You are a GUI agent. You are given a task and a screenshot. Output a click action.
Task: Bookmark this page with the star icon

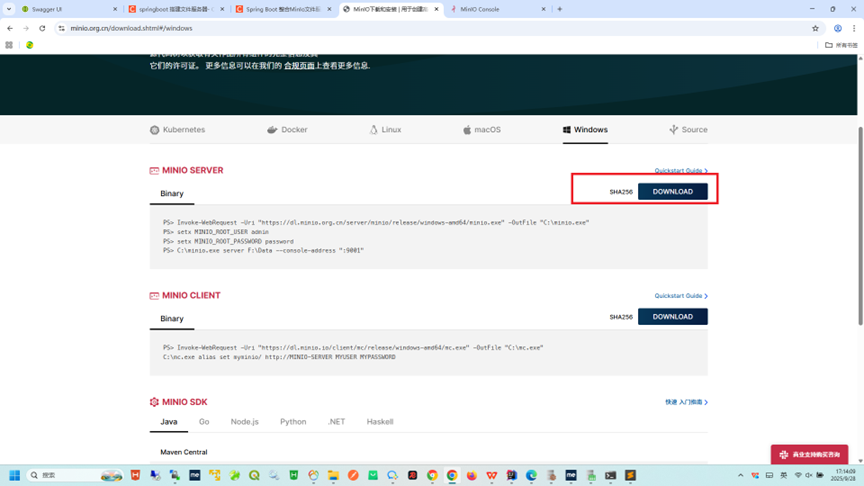pyautogui.click(x=815, y=28)
